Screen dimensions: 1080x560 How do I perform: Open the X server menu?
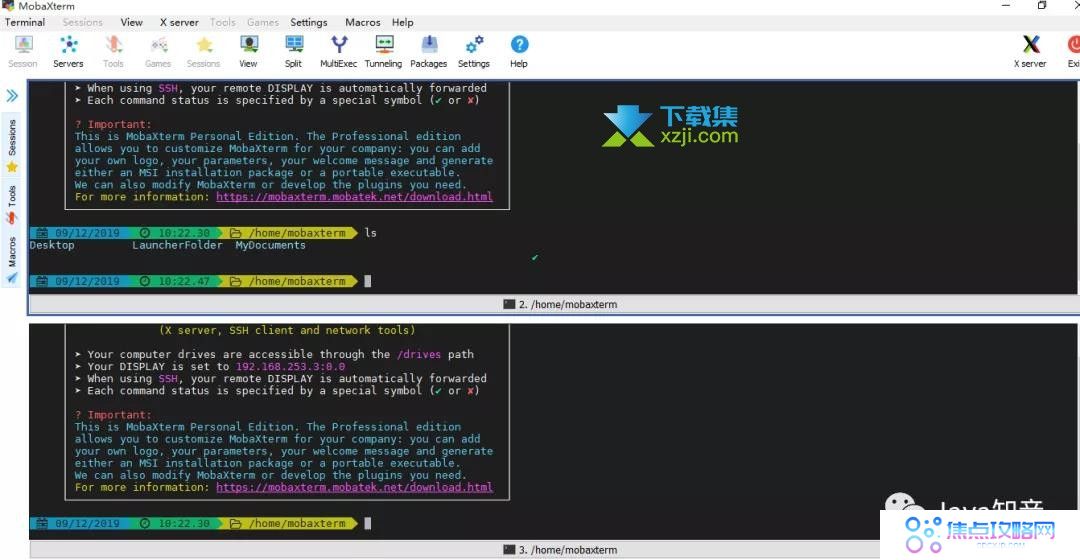pyautogui.click(x=179, y=22)
